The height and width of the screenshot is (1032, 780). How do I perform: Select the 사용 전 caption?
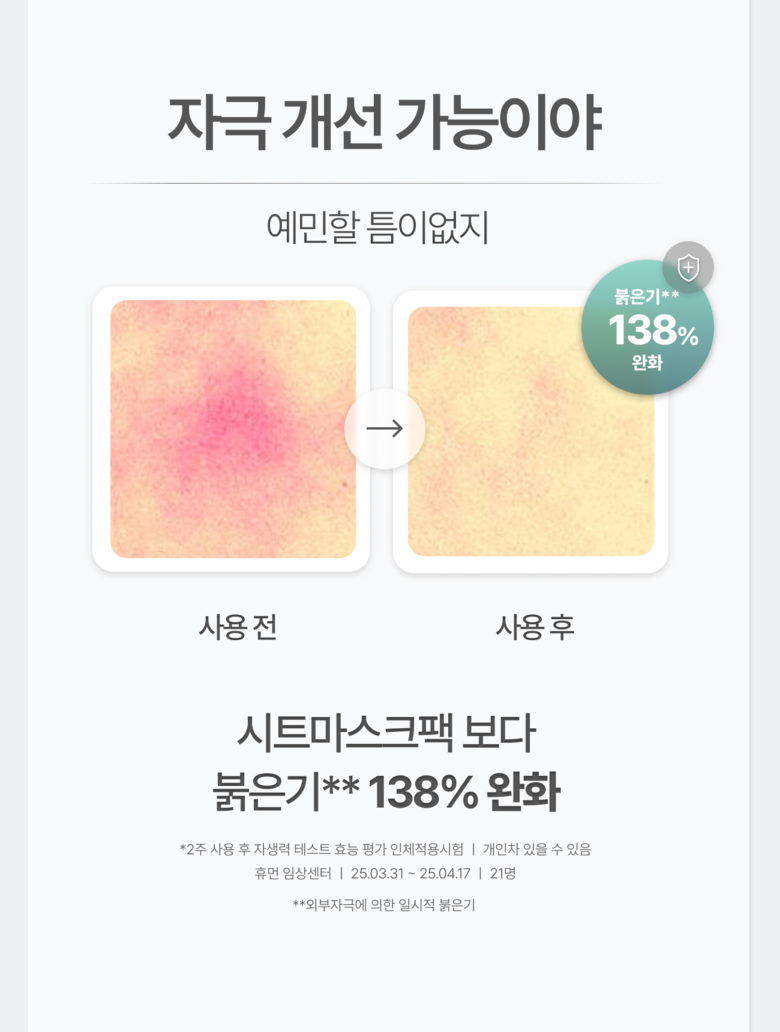coord(237,627)
